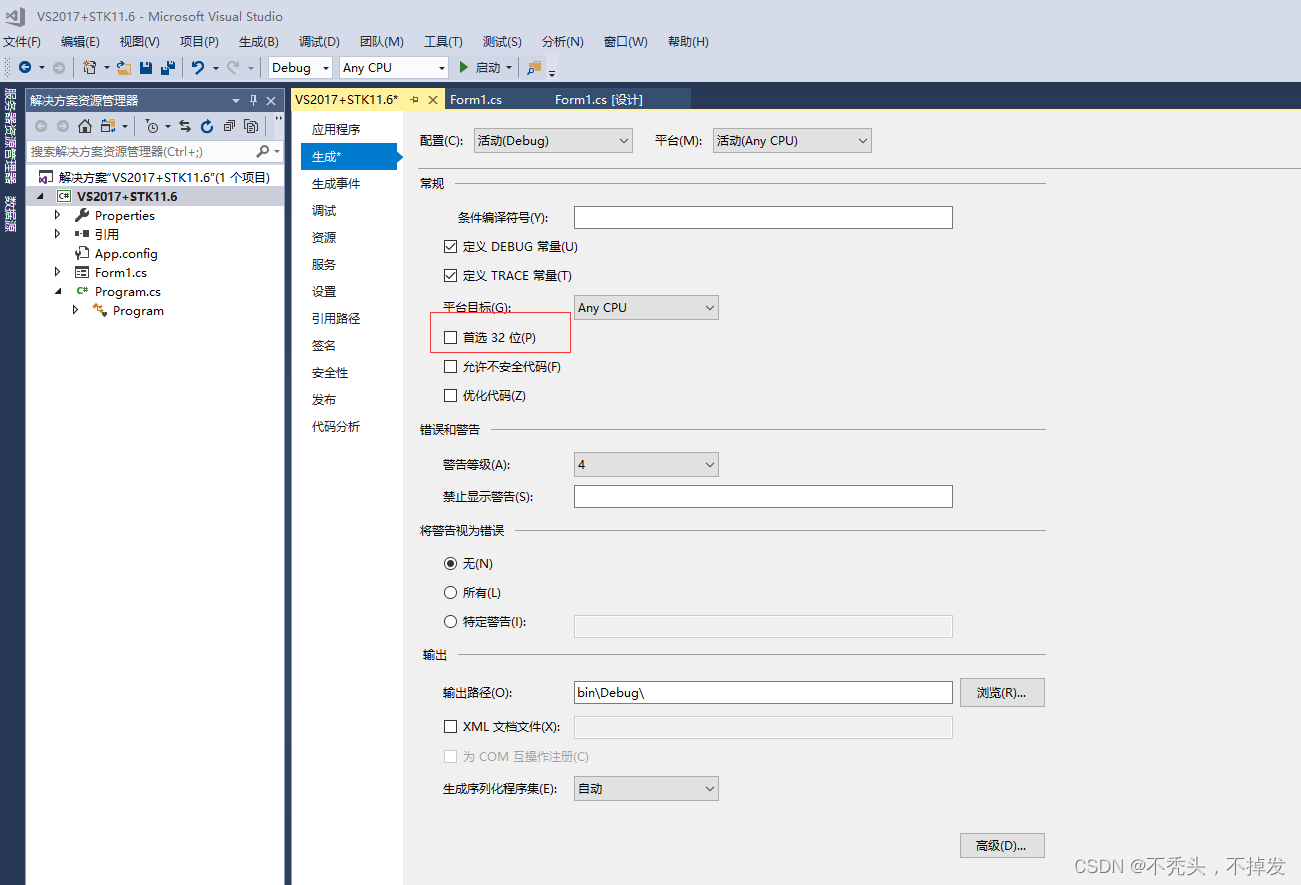Open the 服务器资源管理器 side tab

tap(10, 136)
